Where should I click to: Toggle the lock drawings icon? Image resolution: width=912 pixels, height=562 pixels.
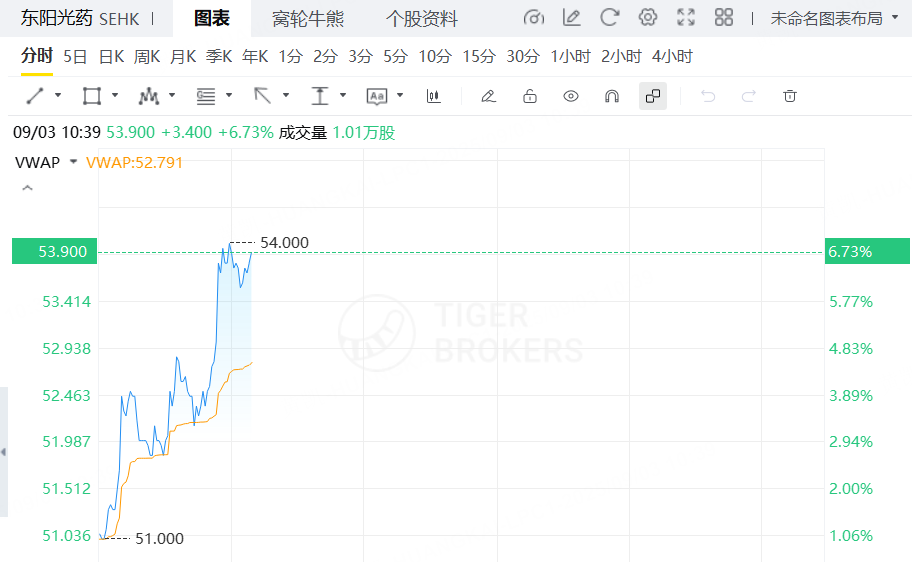pyautogui.click(x=530, y=96)
